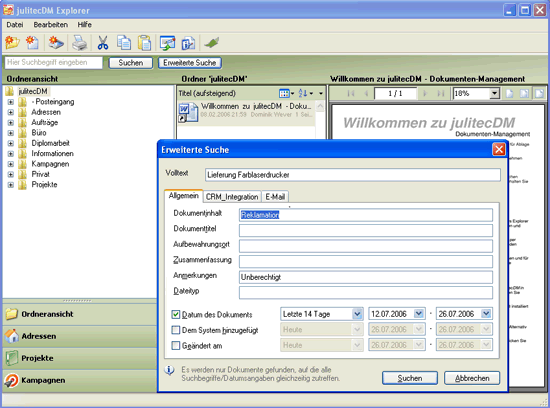
Task: Select the Allgemein tab
Action: click(183, 195)
